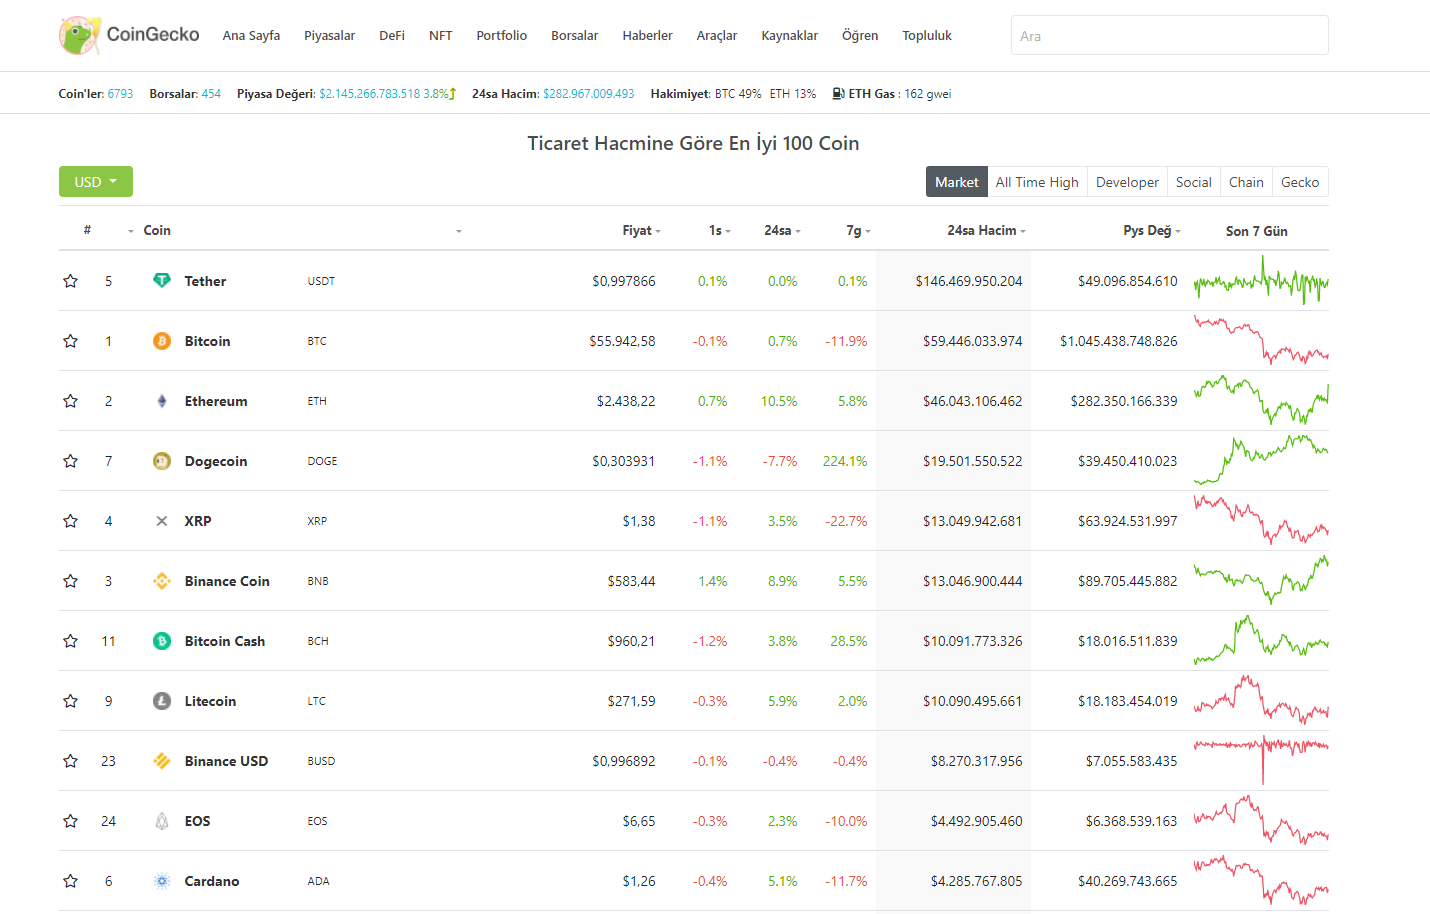View Dogecoin 7-day sparkline chart
Viewport: 1430px width, 914px height.
pos(1261,458)
